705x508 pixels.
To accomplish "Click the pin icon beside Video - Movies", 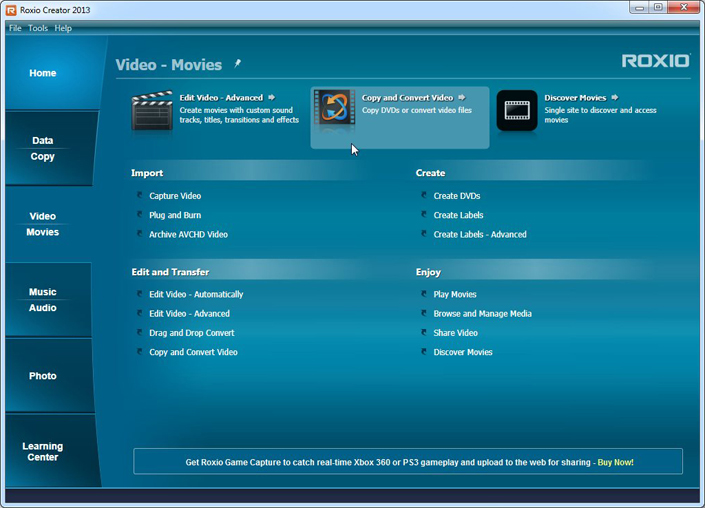I will click(237, 64).
